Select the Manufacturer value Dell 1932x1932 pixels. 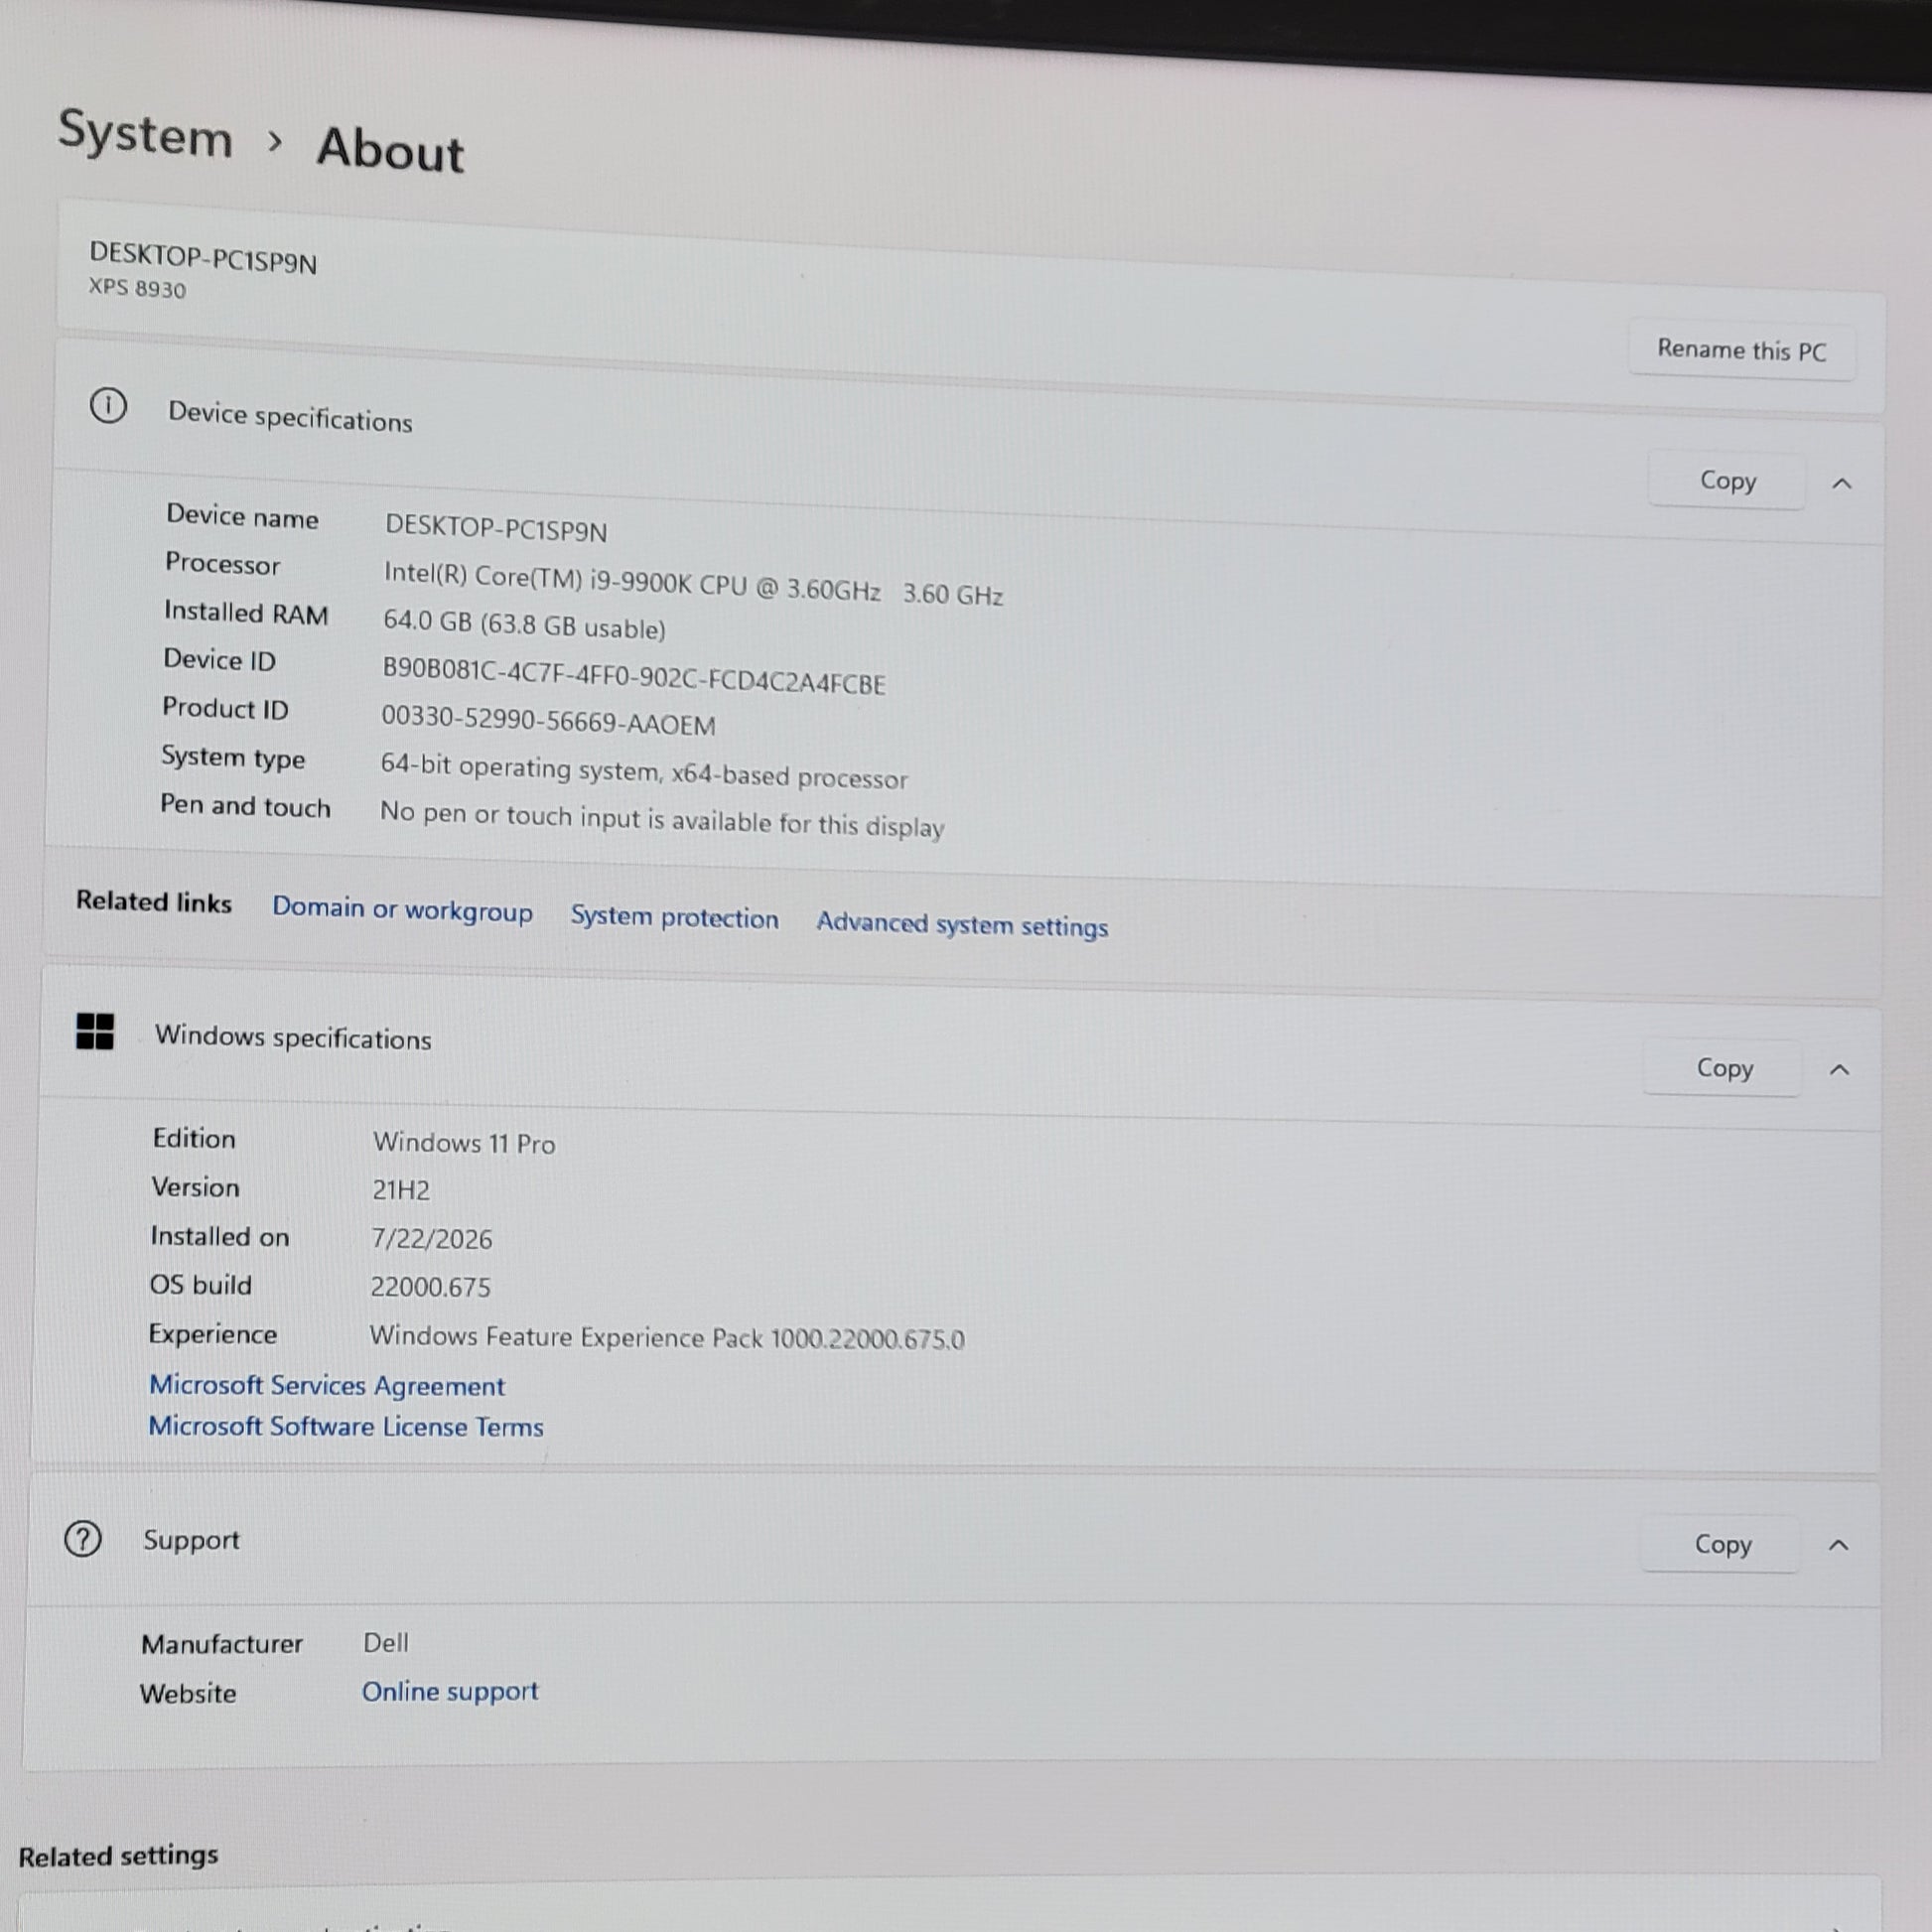[x=386, y=1643]
